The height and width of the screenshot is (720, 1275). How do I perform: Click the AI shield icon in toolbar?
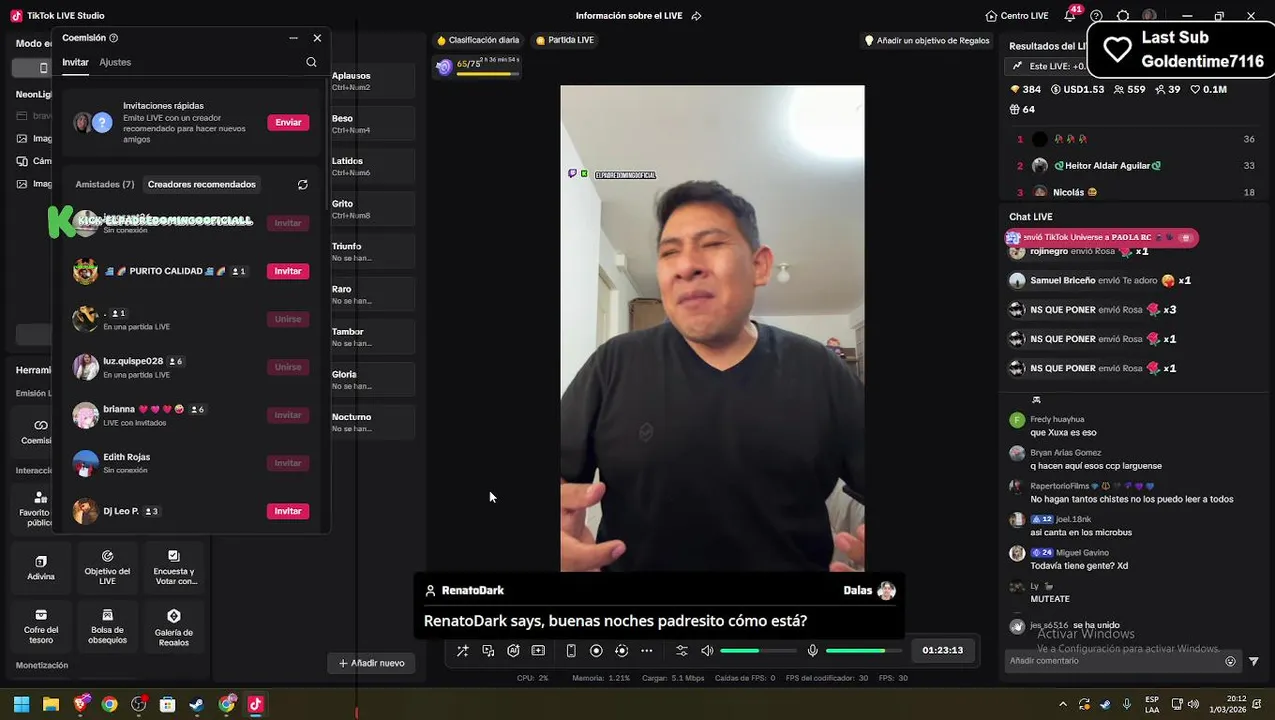513,651
